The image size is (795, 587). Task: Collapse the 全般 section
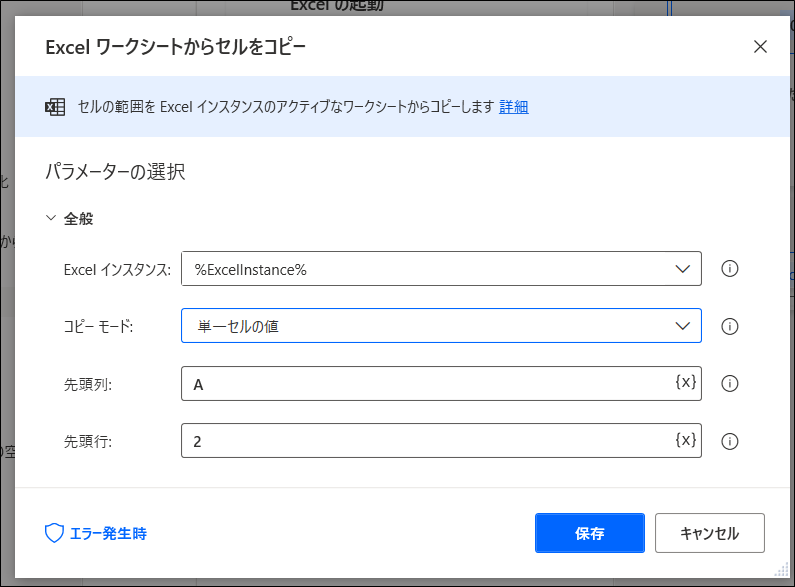[x=51, y=218]
